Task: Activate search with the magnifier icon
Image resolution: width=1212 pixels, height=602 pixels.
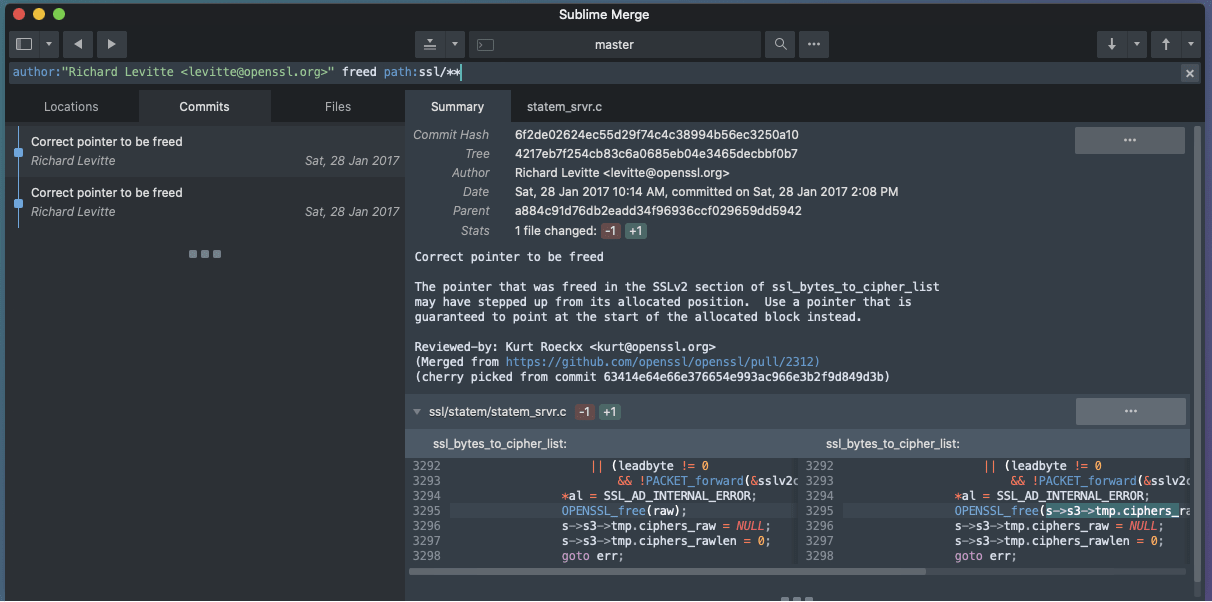Action: (779, 44)
